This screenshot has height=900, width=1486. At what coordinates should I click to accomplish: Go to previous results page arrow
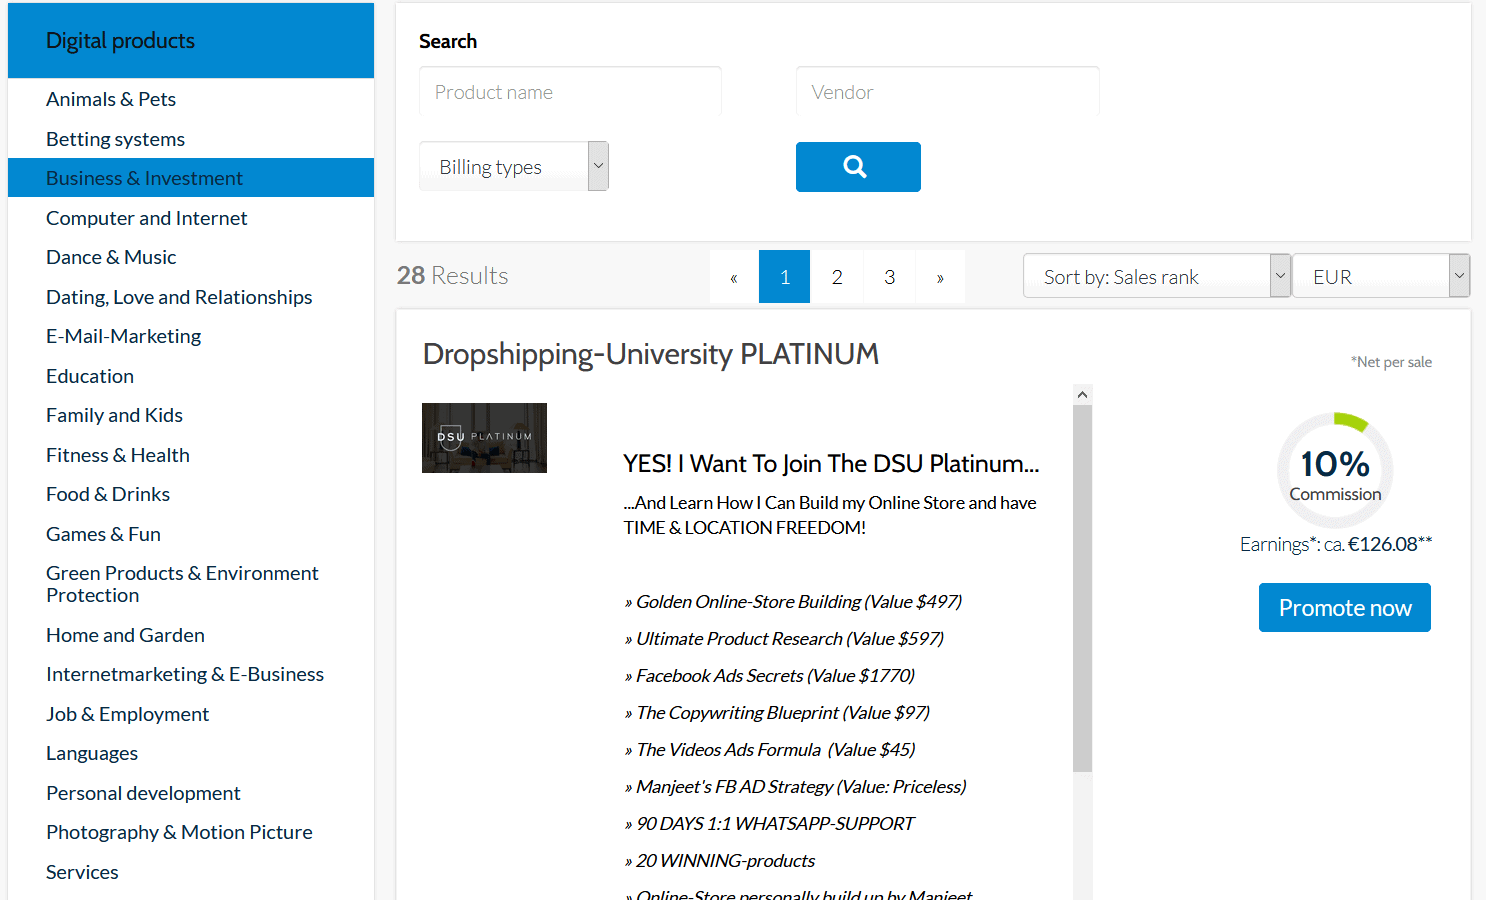[734, 277]
